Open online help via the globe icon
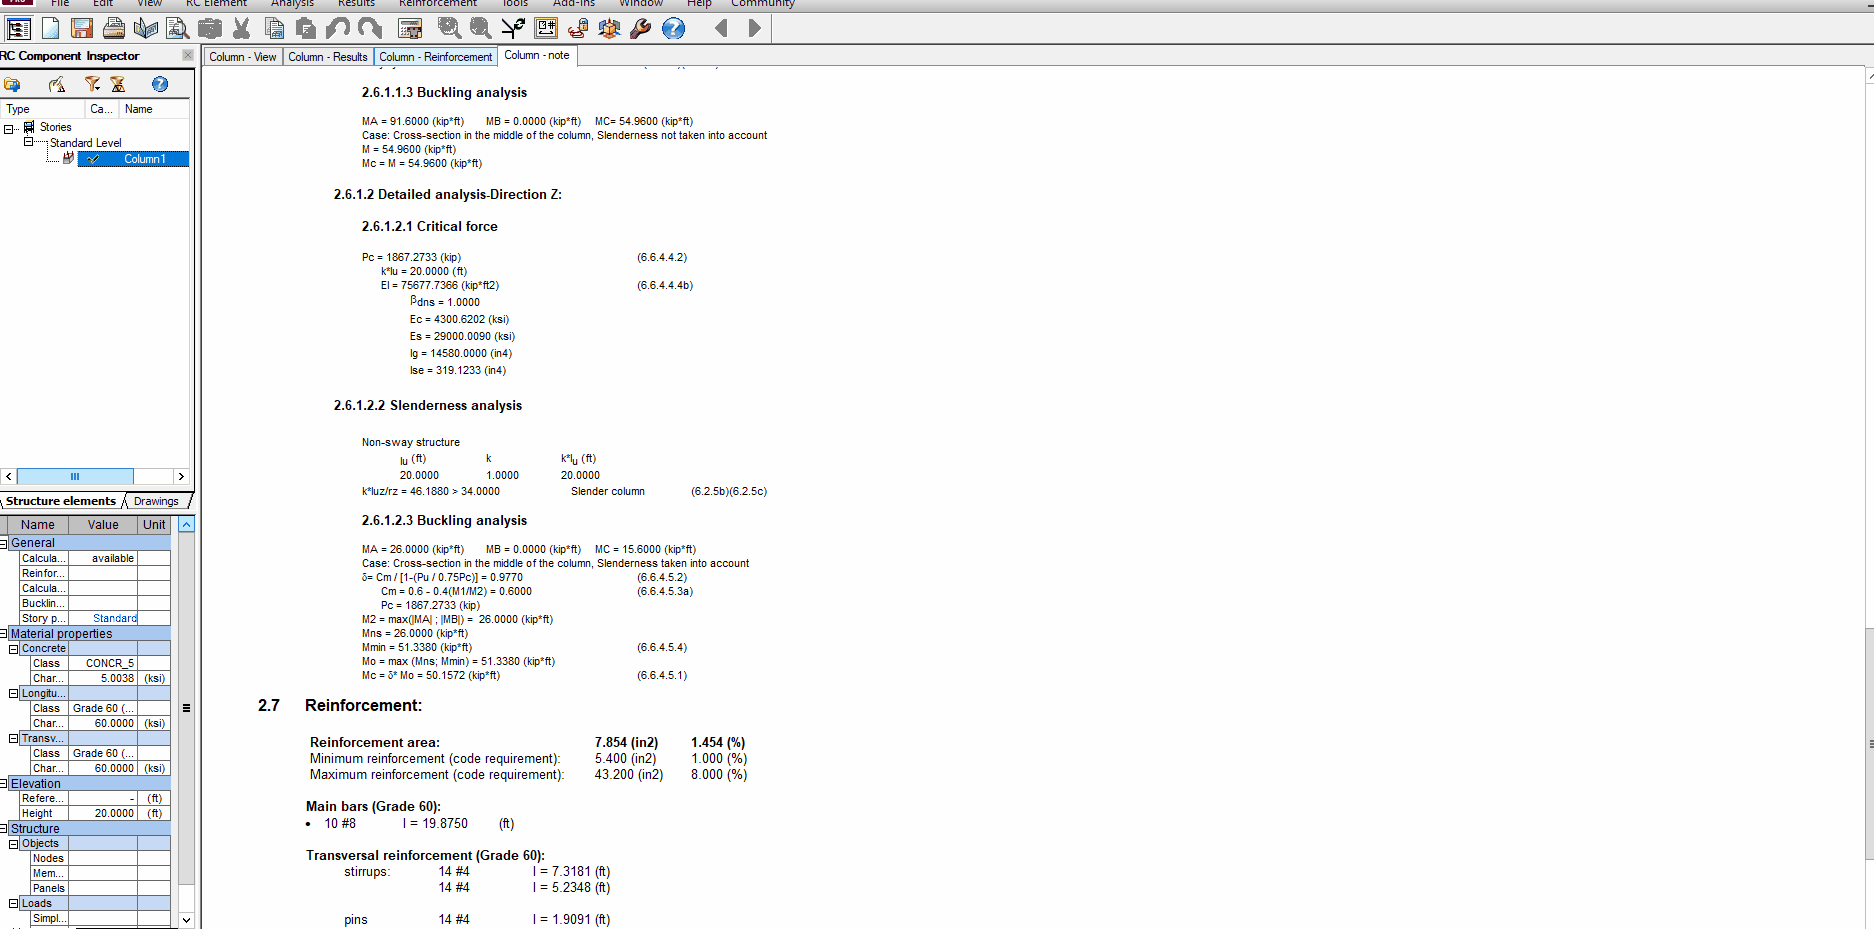 click(674, 28)
